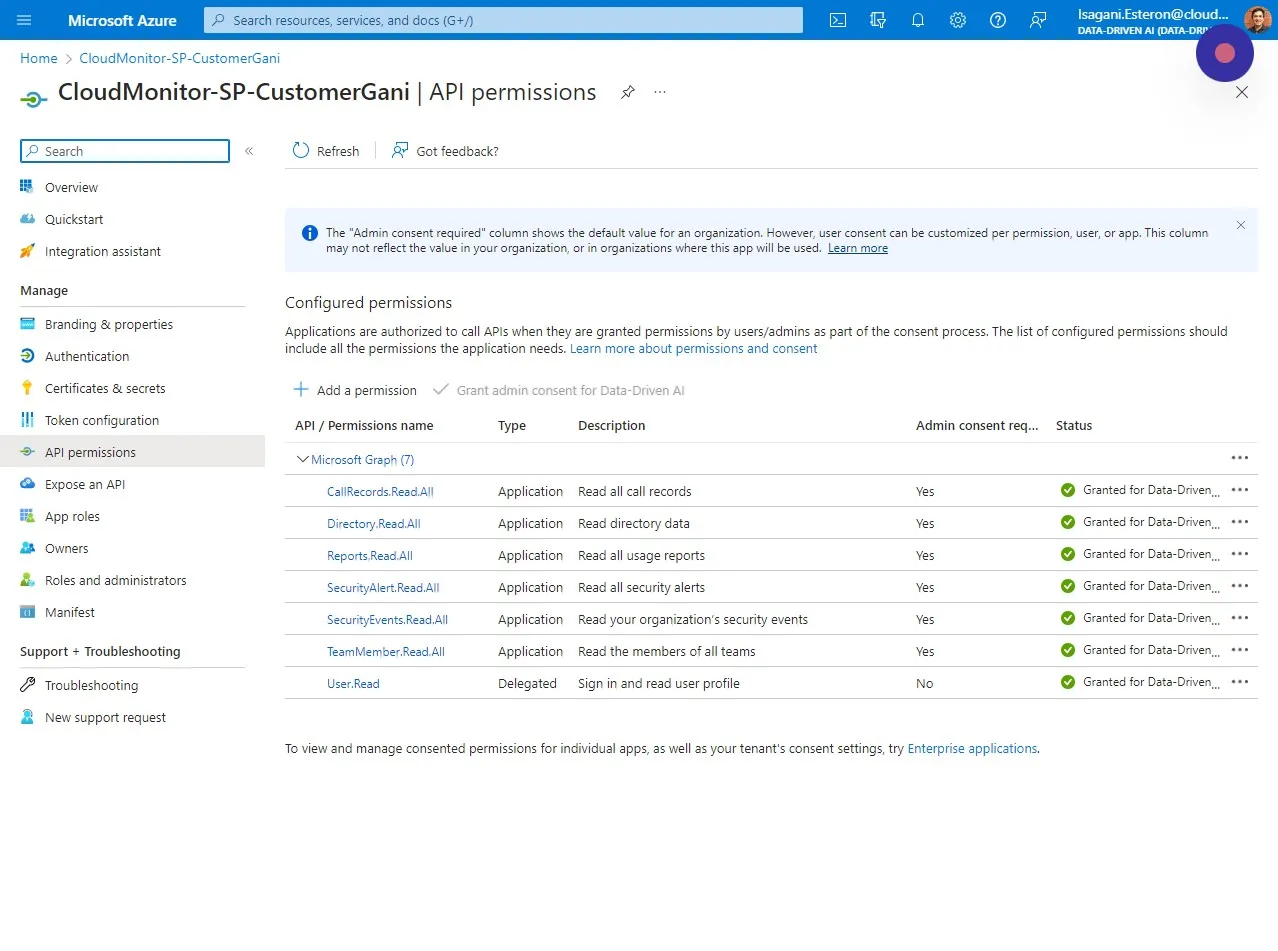Screen dimensions: 1278x951
Task: Open SecurityEvents.Read.All permission
Action: click(387, 620)
